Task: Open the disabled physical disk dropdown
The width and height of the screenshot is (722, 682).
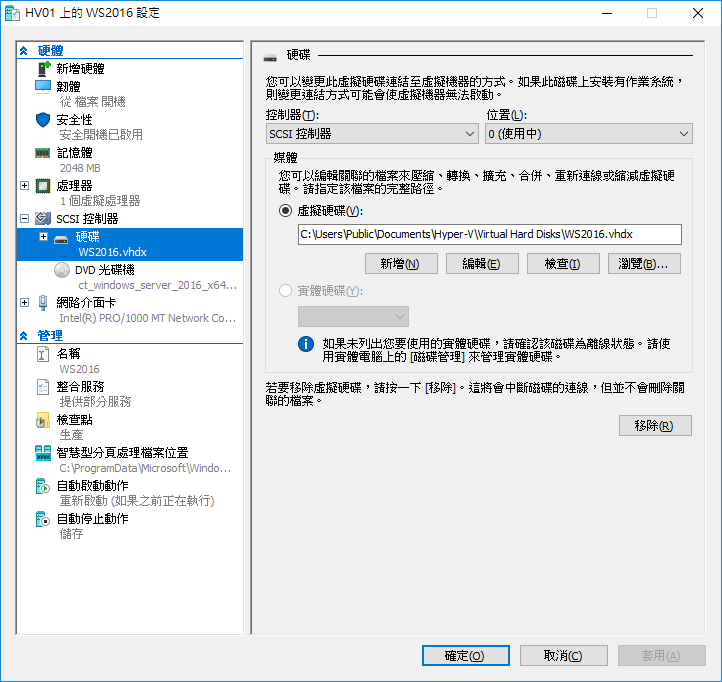Action: pos(353,317)
